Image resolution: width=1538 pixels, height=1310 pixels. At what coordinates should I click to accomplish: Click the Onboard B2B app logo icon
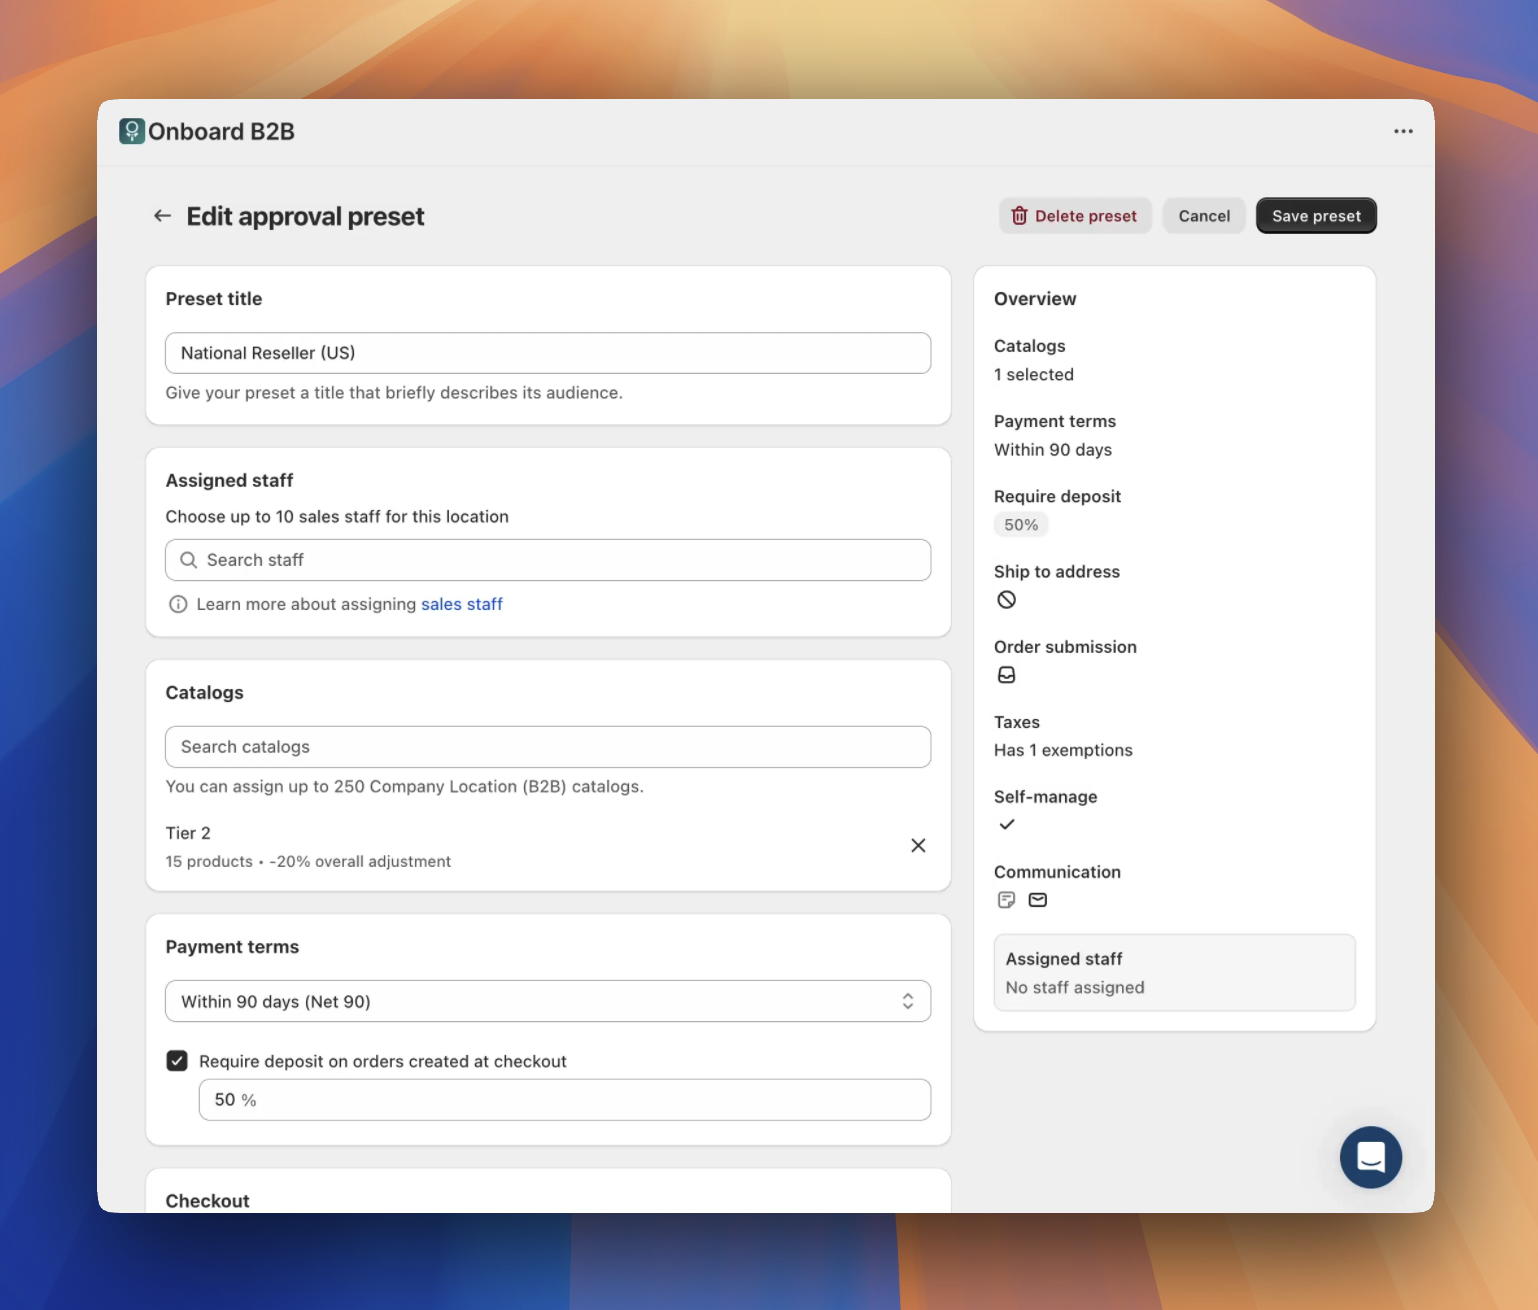[130, 131]
